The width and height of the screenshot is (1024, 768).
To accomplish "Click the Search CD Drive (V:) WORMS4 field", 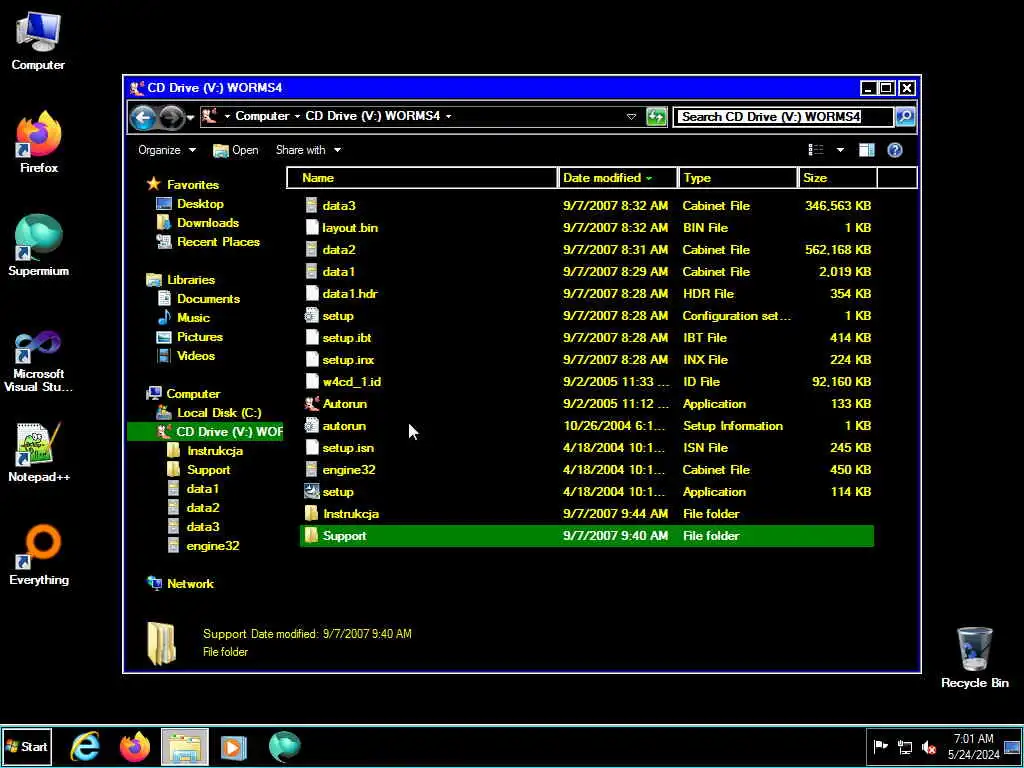I will pos(783,117).
